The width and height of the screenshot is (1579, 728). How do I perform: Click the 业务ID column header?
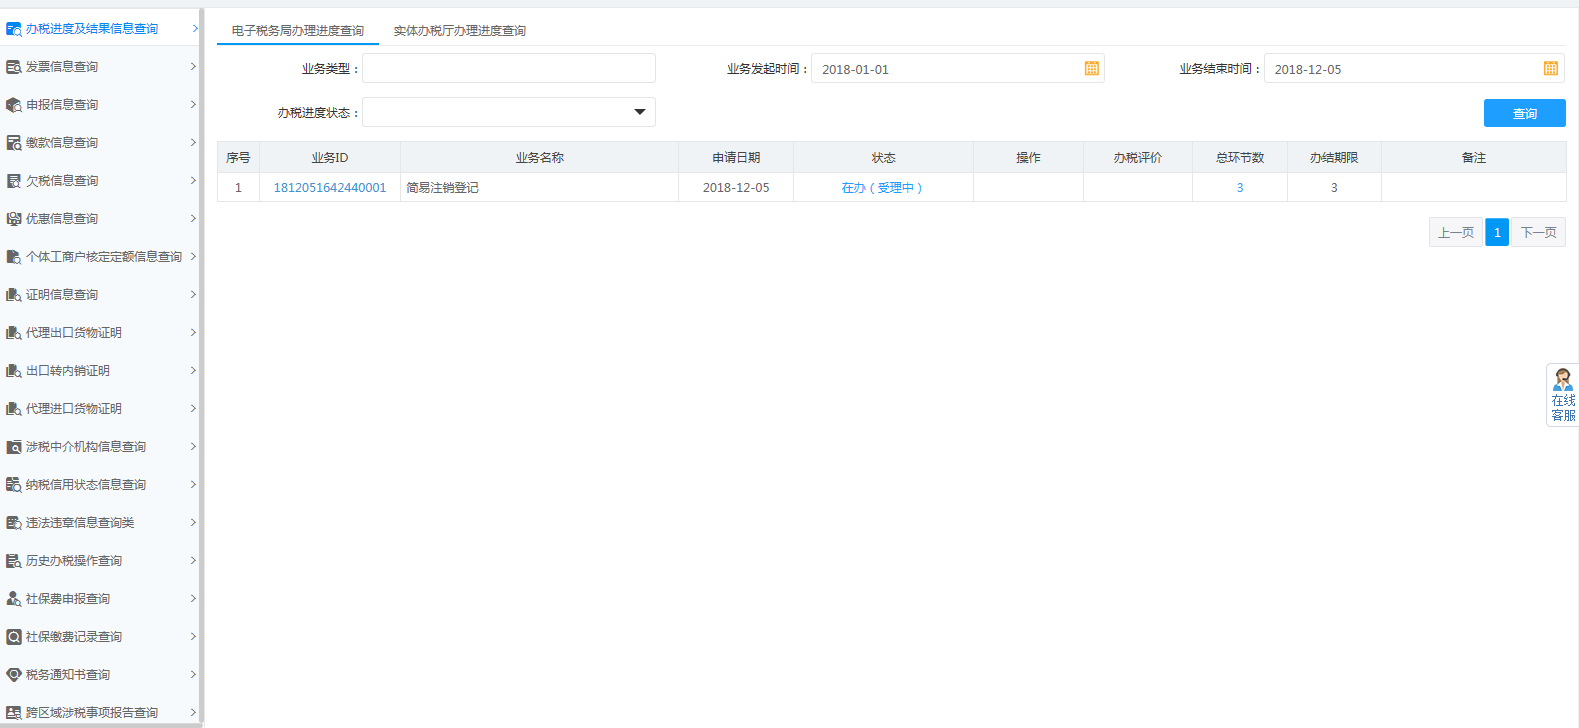(330, 158)
